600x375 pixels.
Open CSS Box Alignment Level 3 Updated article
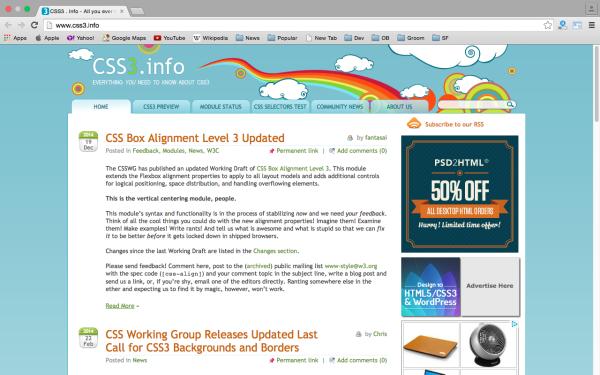(x=195, y=138)
